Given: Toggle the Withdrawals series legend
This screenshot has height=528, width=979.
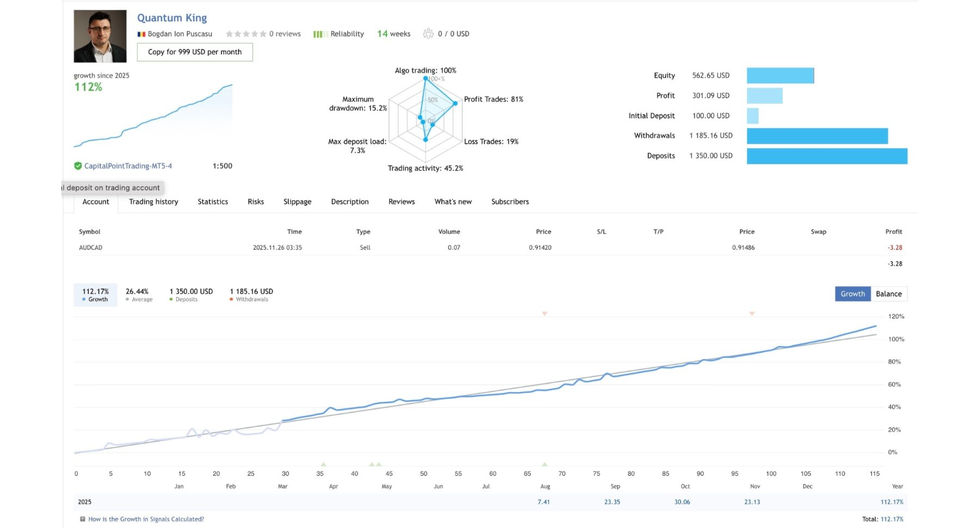Looking at the screenshot, I should [250, 295].
